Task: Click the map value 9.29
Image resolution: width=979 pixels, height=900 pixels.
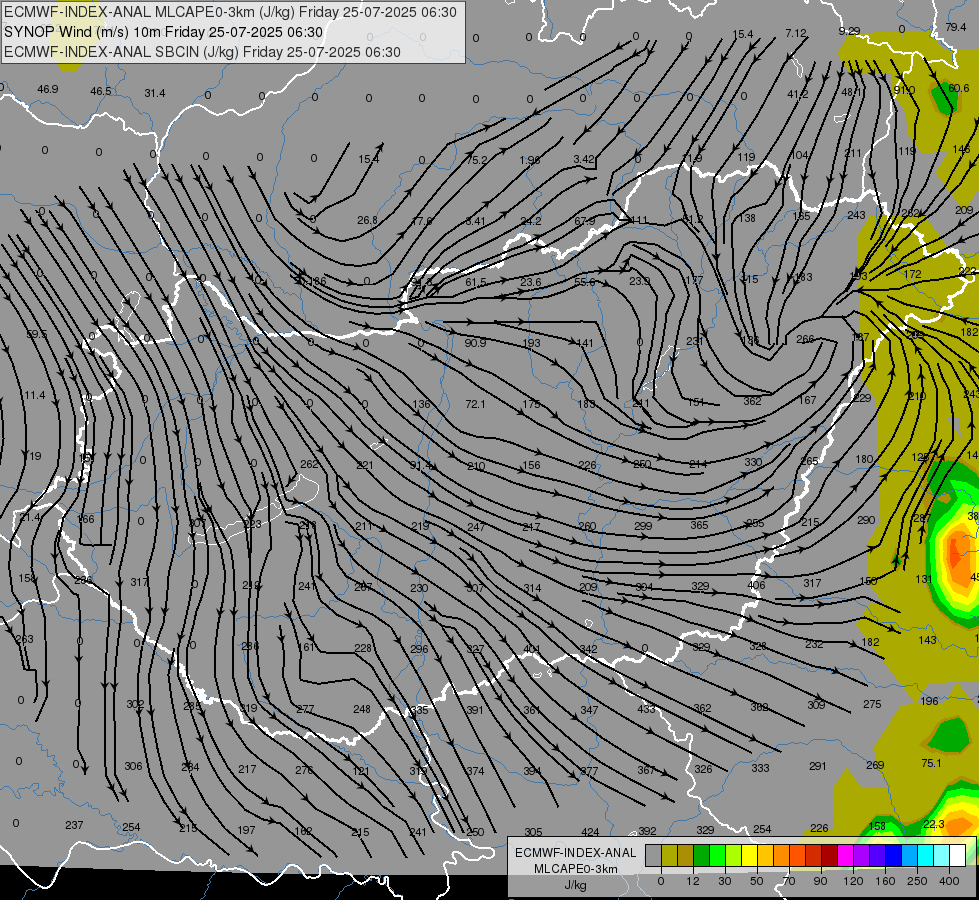Action: [849, 31]
